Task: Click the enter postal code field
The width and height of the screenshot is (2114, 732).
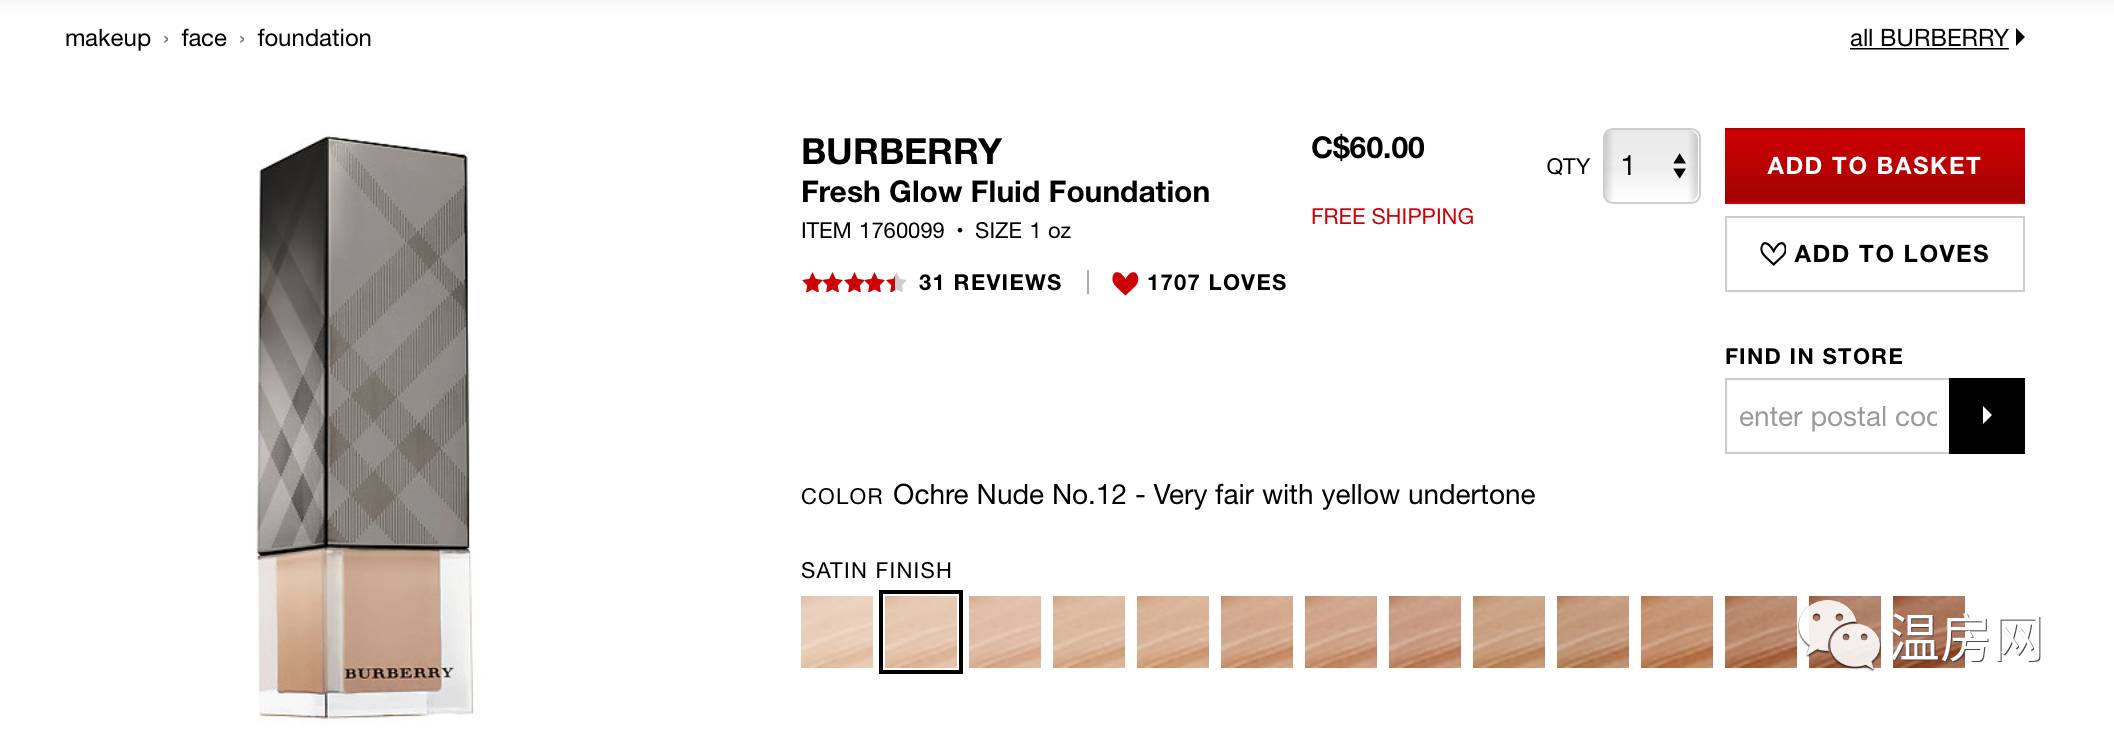Action: 1837,416
